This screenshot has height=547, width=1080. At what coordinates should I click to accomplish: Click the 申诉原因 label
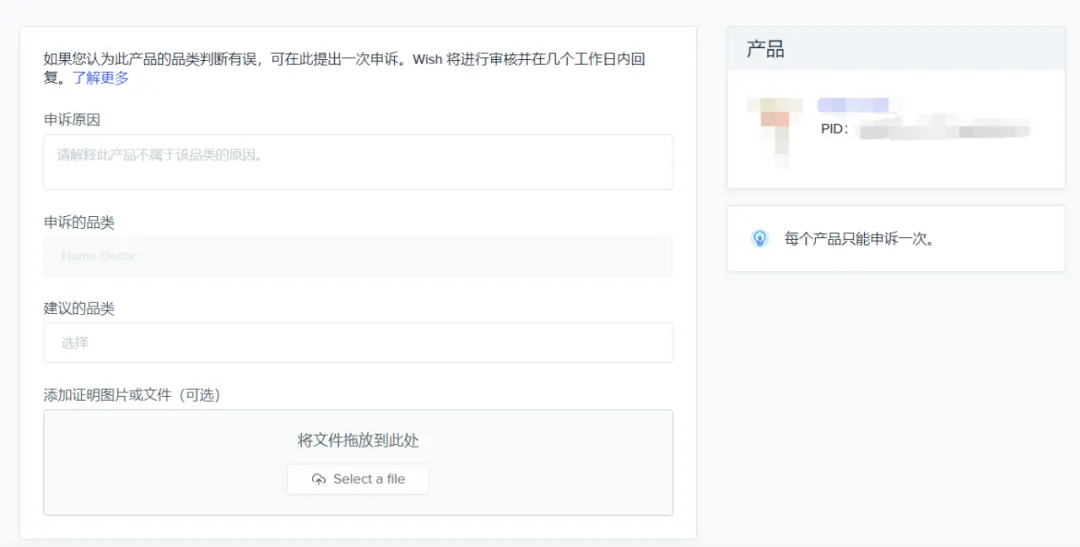[x=72, y=119]
